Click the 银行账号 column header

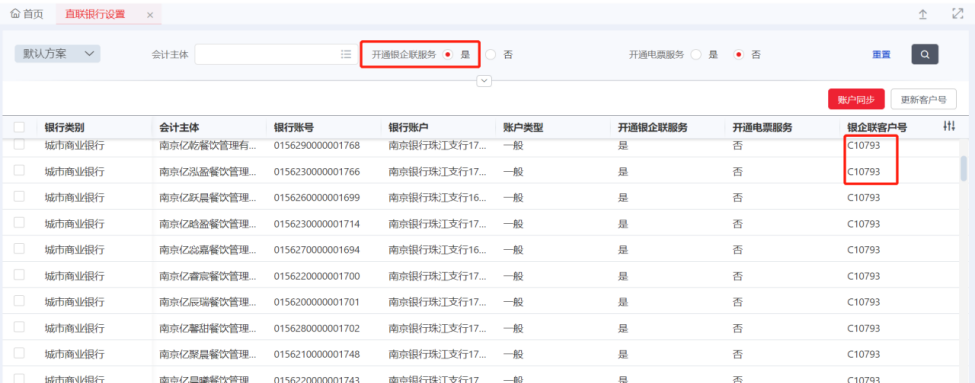[x=293, y=127]
